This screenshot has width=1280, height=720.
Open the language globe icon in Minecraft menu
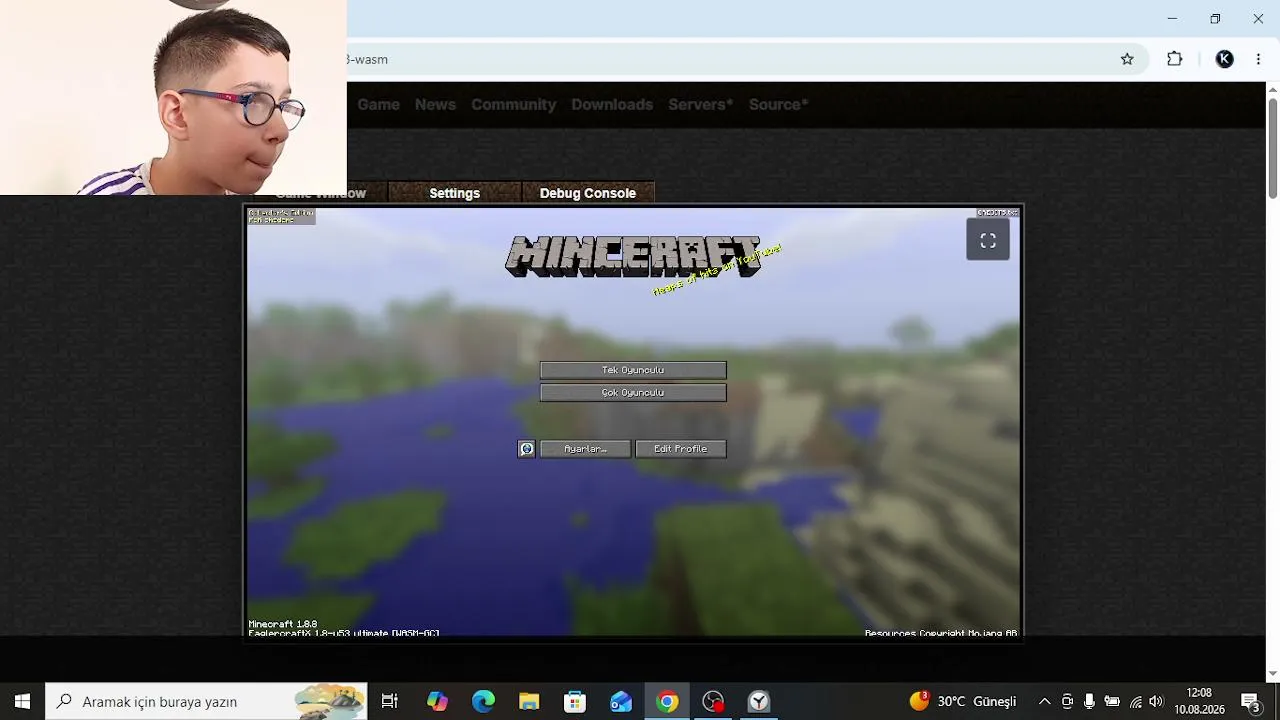(526, 449)
